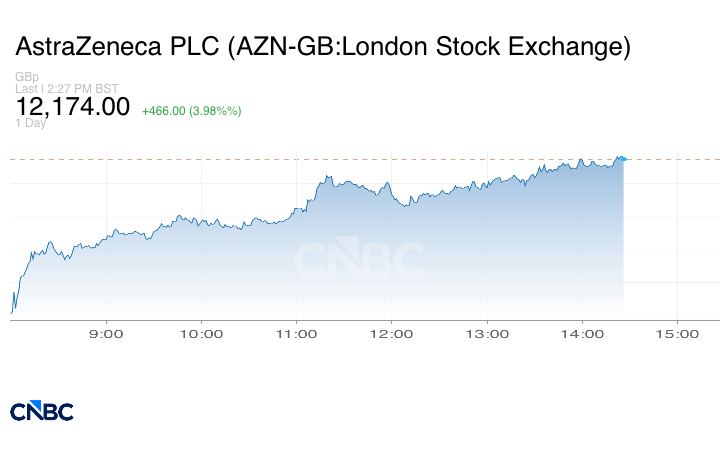Click the 9:00 time axis label
Viewport: 720px width, 450px height.
tap(106, 334)
